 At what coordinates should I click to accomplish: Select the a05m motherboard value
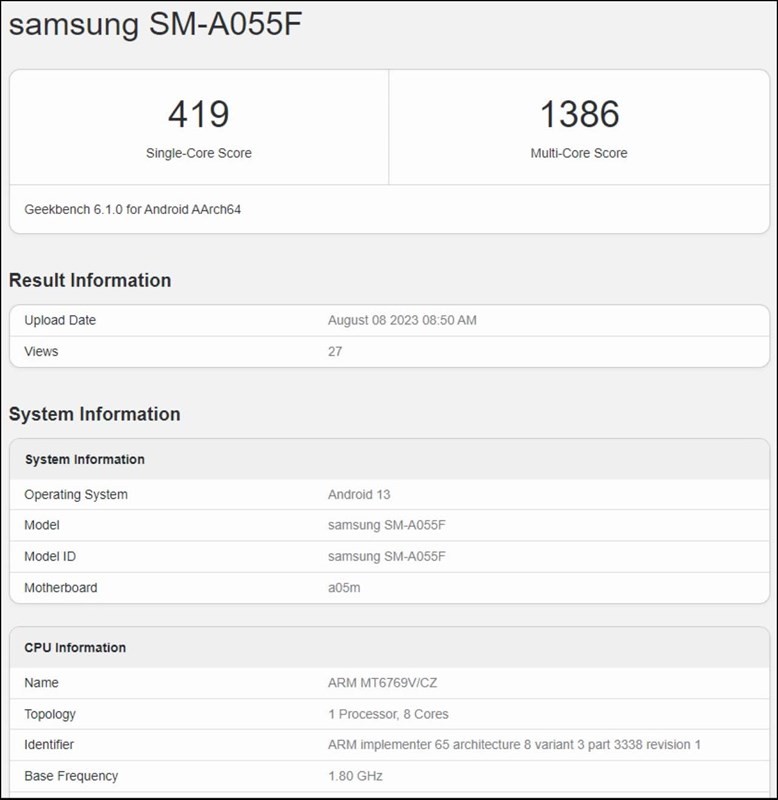click(344, 587)
